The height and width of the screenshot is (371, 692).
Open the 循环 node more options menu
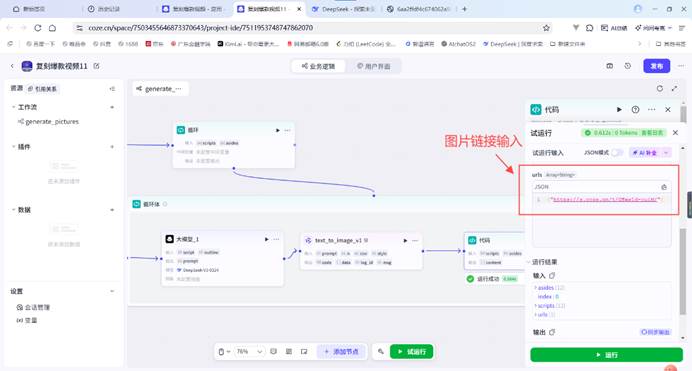click(287, 130)
